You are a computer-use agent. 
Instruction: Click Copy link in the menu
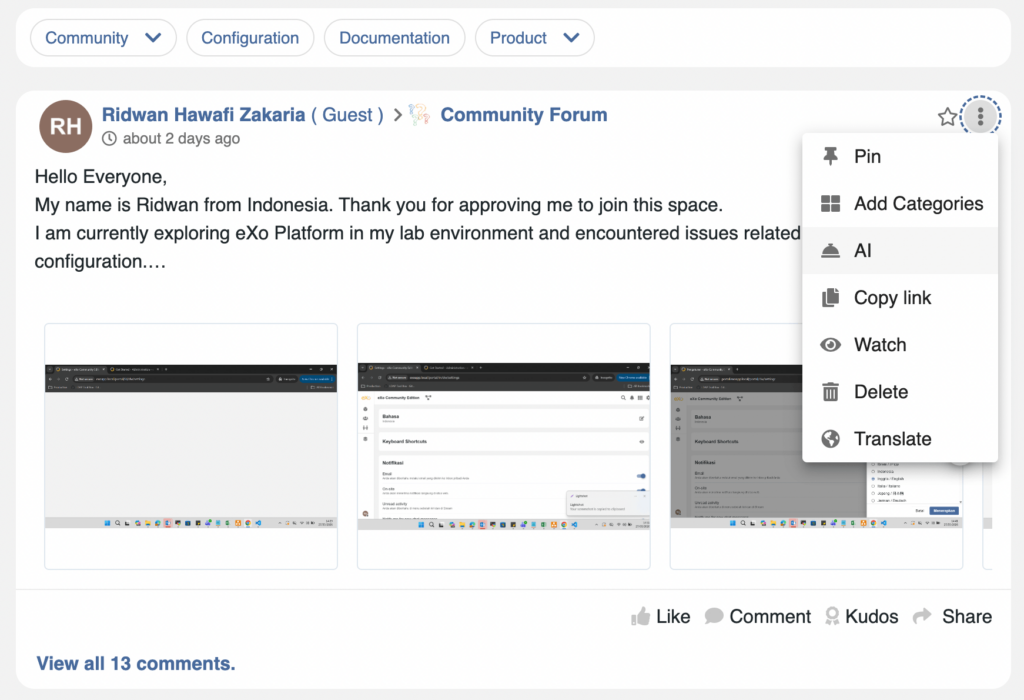(891, 298)
